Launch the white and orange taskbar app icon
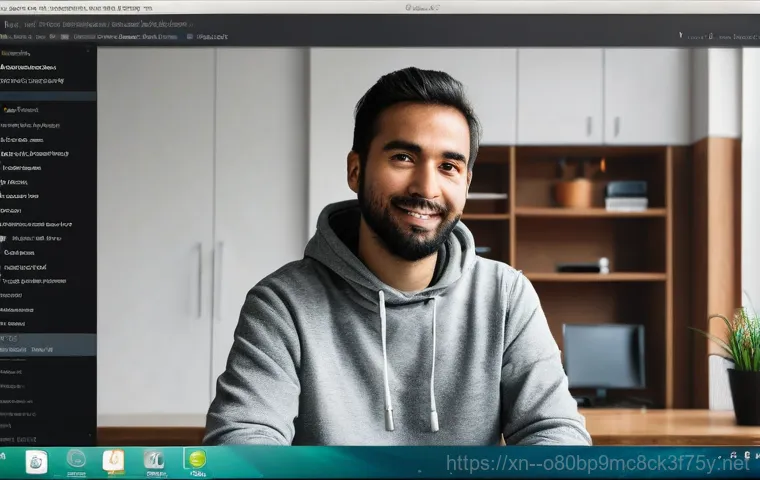 (114, 461)
